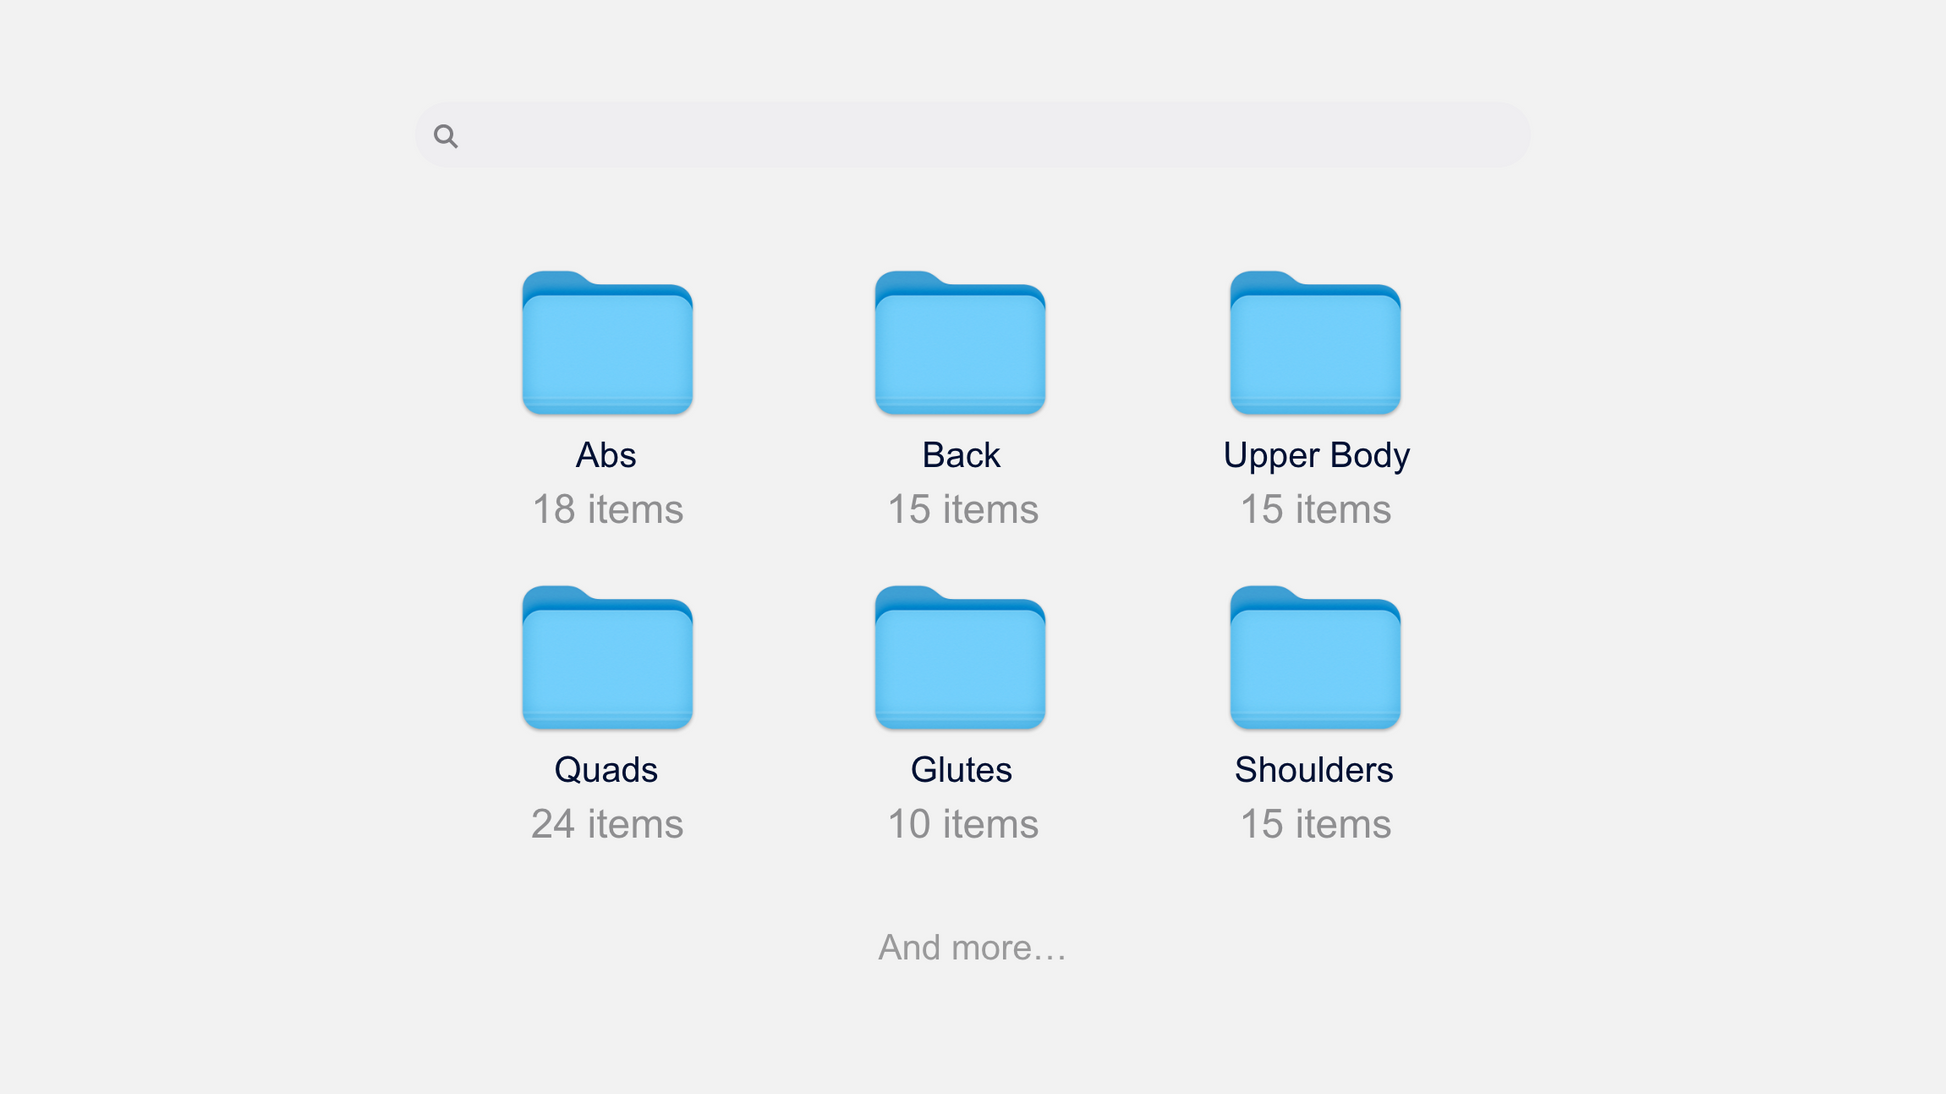Click '10 items' text under Glutes
The width and height of the screenshot is (1946, 1094).
pyautogui.click(x=963, y=824)
